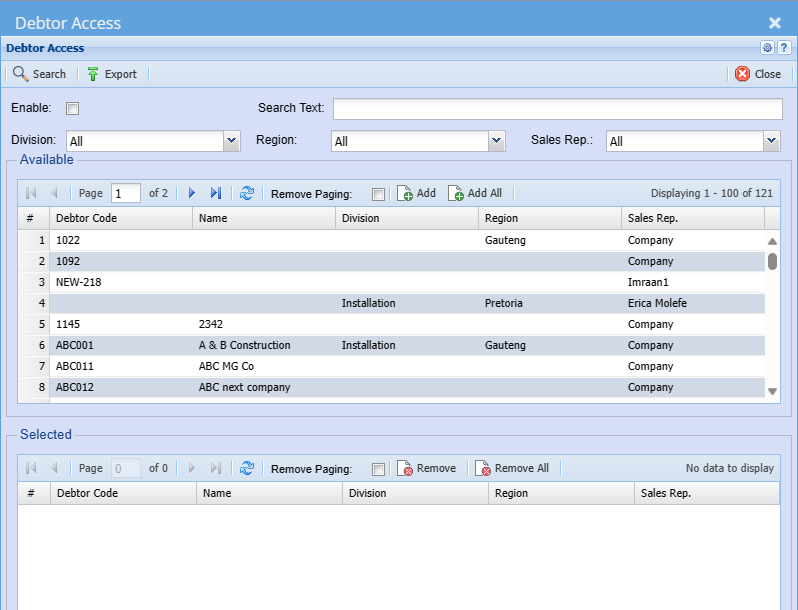Go to next page in Available grid

[192, 193]
